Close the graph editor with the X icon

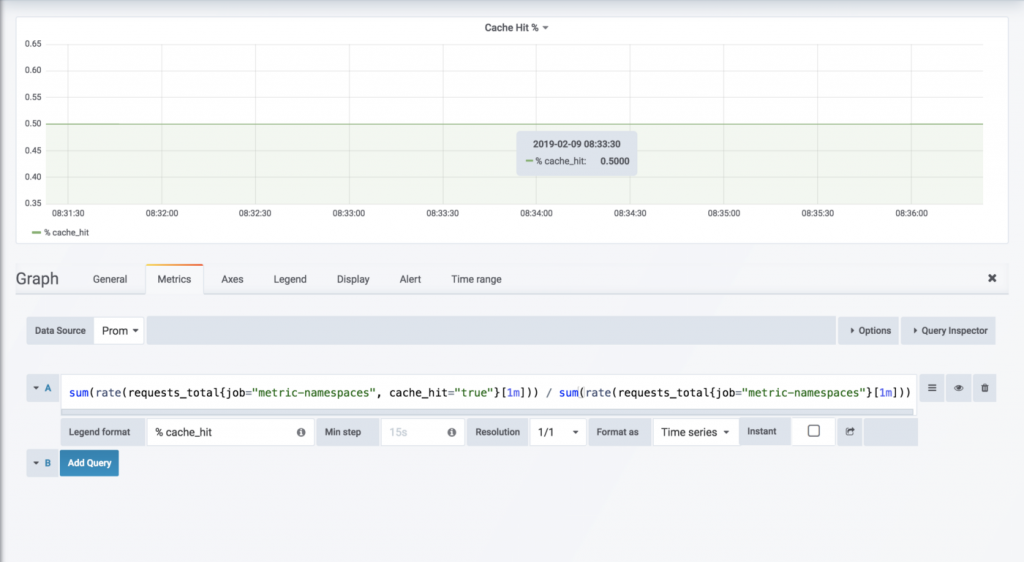pos(992,279)
